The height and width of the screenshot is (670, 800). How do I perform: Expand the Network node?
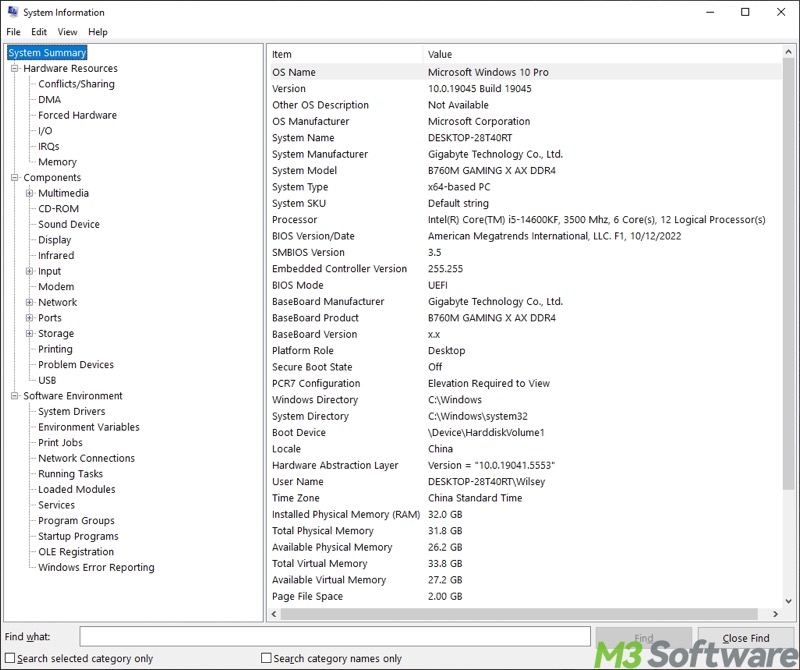click(x=30, y=302)
